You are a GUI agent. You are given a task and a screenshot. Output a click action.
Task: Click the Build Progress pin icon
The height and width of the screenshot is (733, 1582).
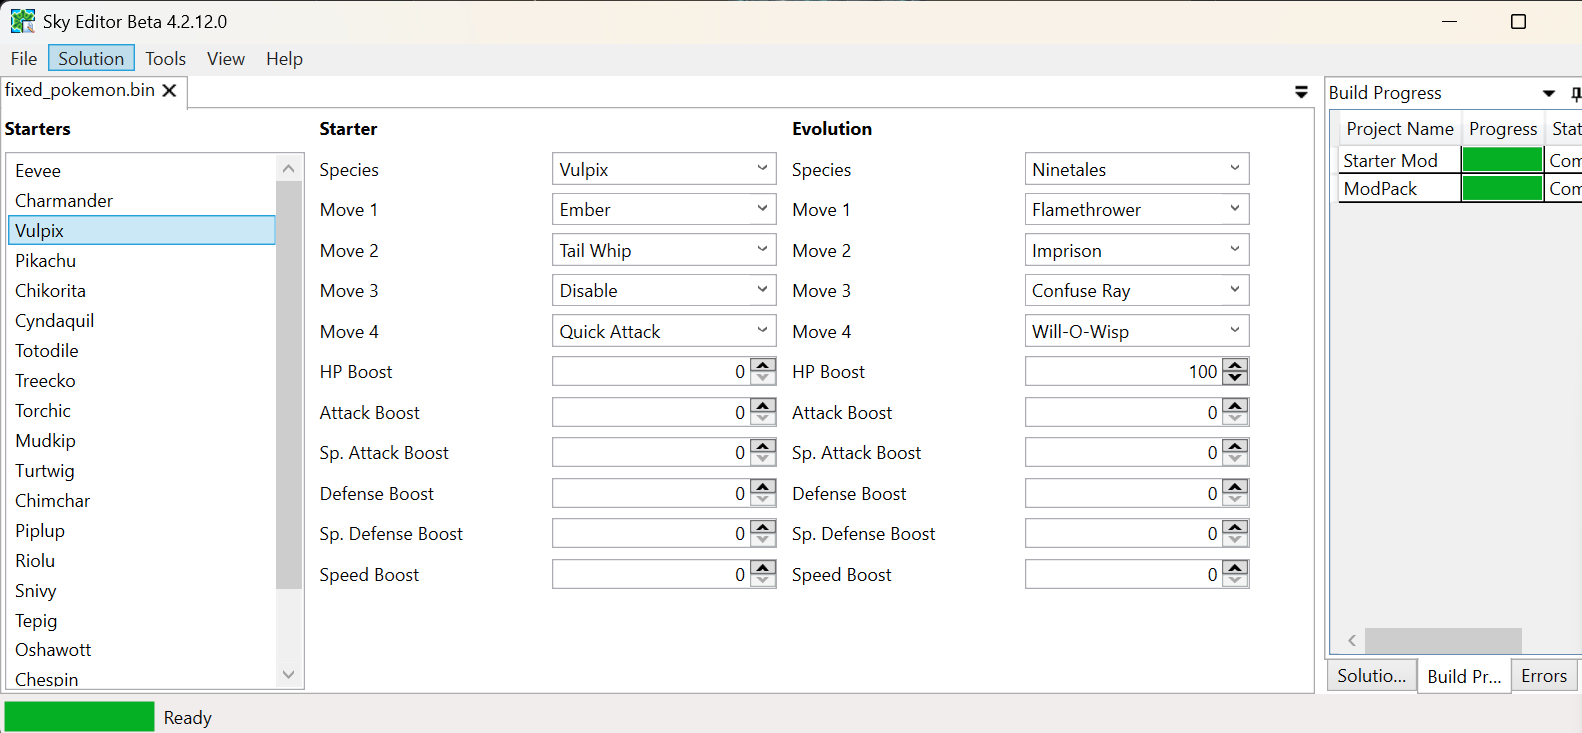point(1575,93)
